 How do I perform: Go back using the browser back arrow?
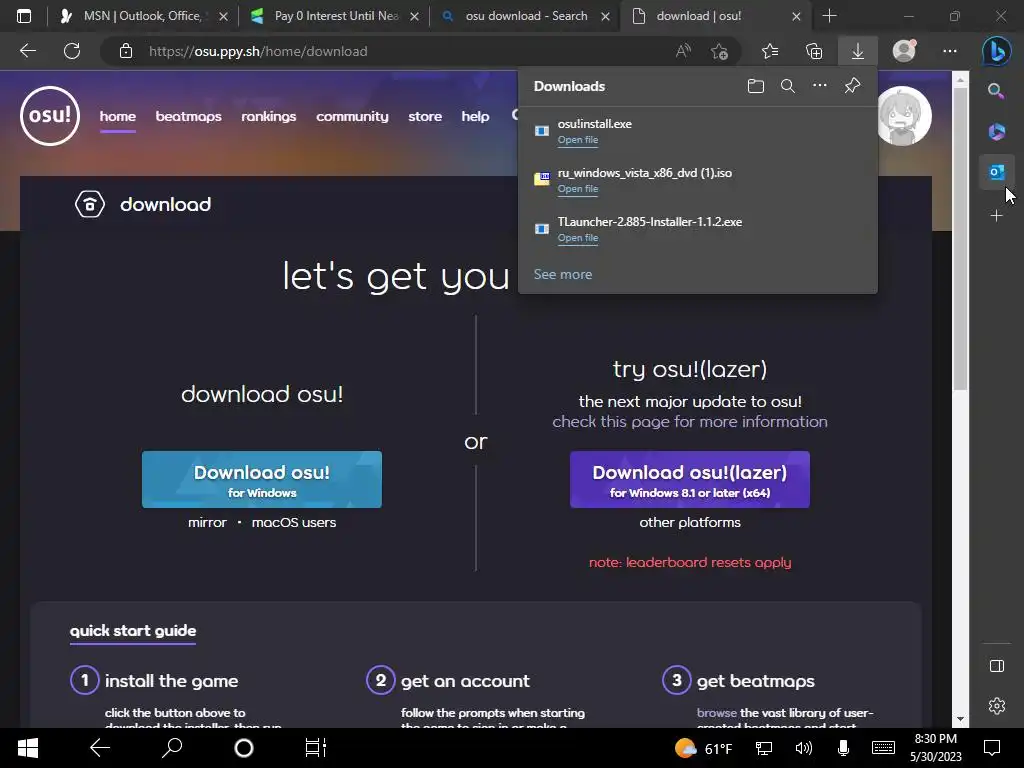pos(27,51)
